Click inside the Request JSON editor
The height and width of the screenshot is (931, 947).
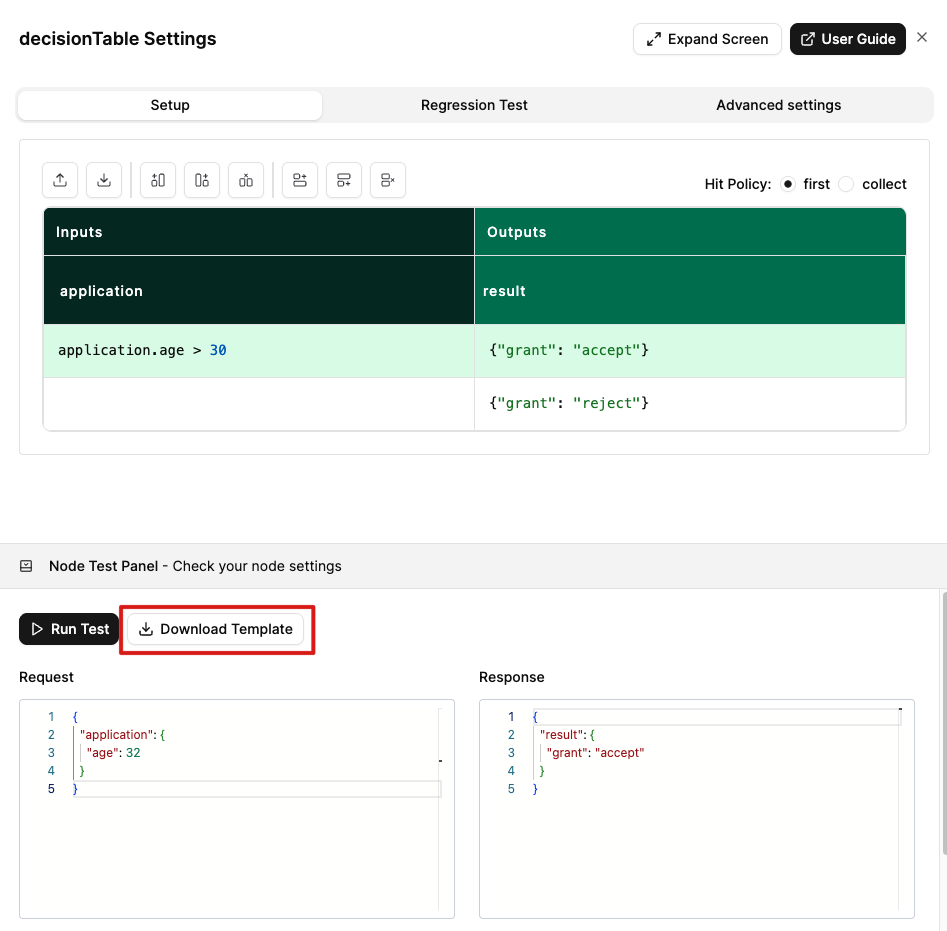[x=237, y=809]
